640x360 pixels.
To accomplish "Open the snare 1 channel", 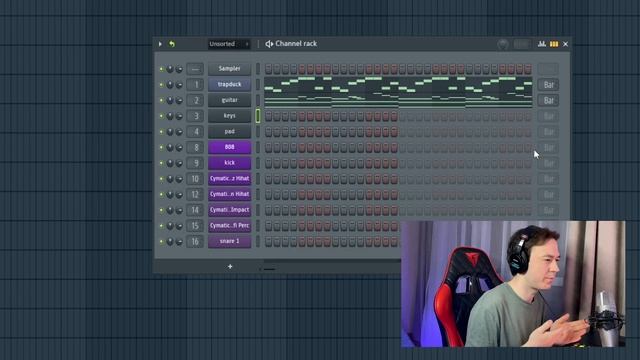I will click(x=229, y=241).
